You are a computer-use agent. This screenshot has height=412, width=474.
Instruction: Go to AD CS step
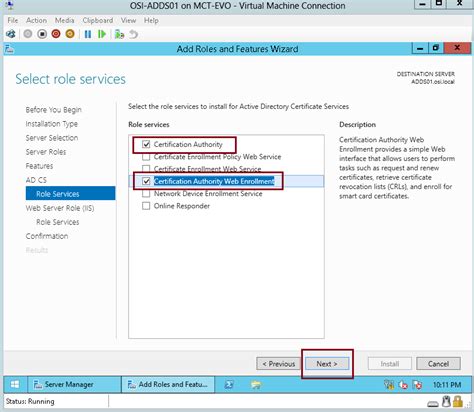(36, 180)
